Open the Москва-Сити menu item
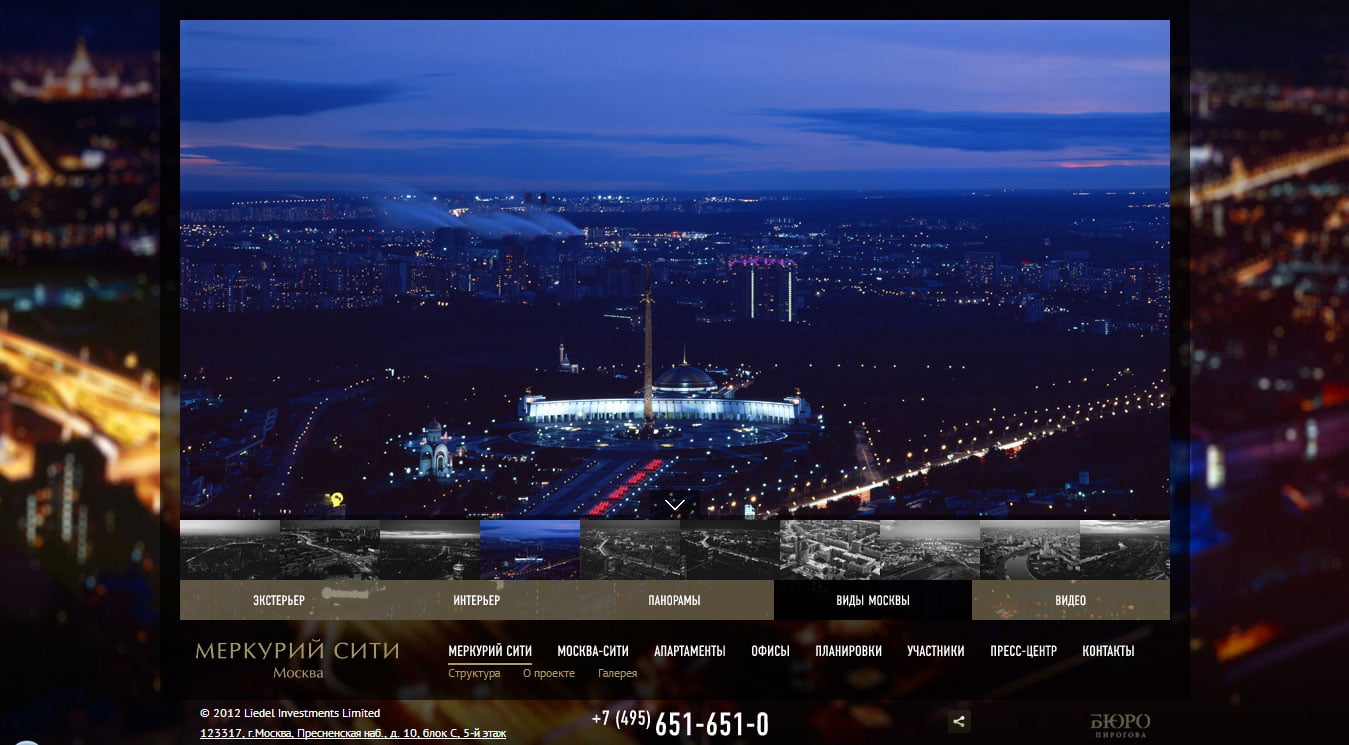Viewport: 1349px width, 745px height. pos(593,651)
